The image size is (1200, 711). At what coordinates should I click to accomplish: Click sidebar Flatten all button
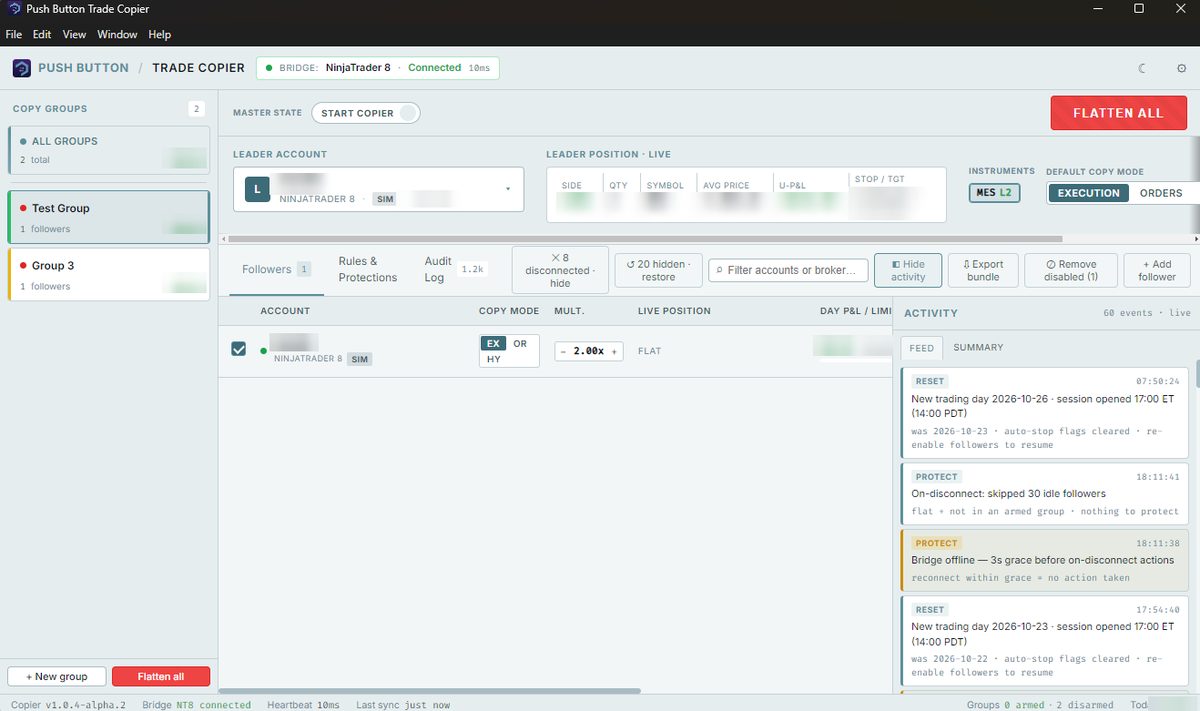coord(161,677)
